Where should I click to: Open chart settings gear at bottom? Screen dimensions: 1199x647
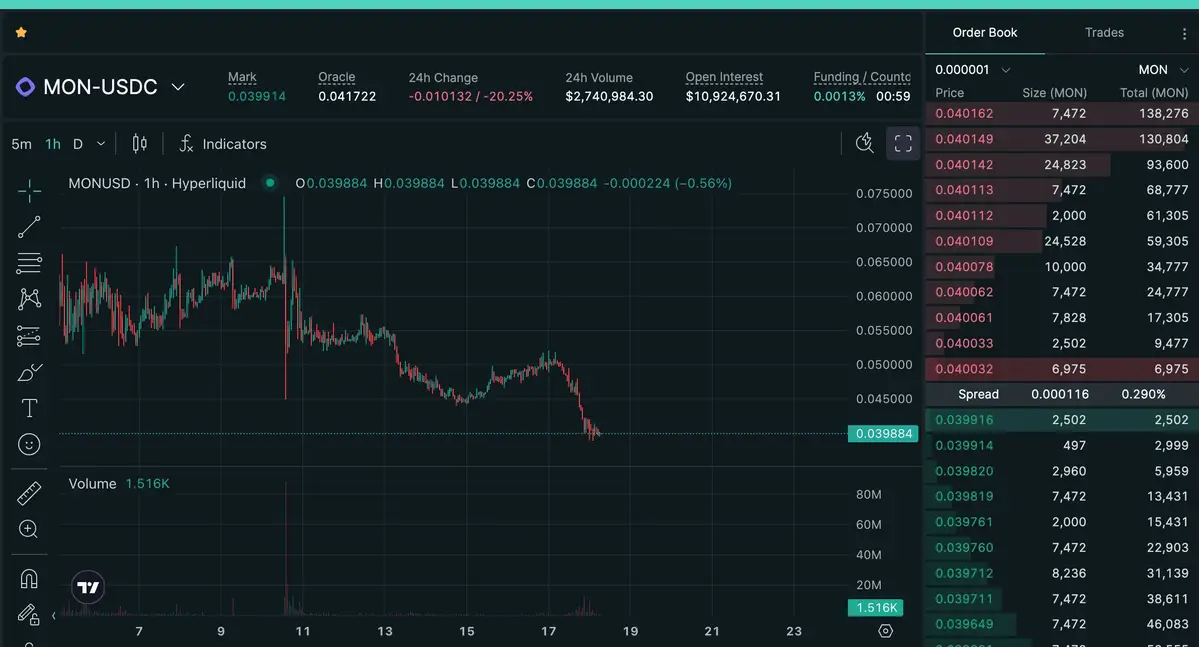pos(885,631)
